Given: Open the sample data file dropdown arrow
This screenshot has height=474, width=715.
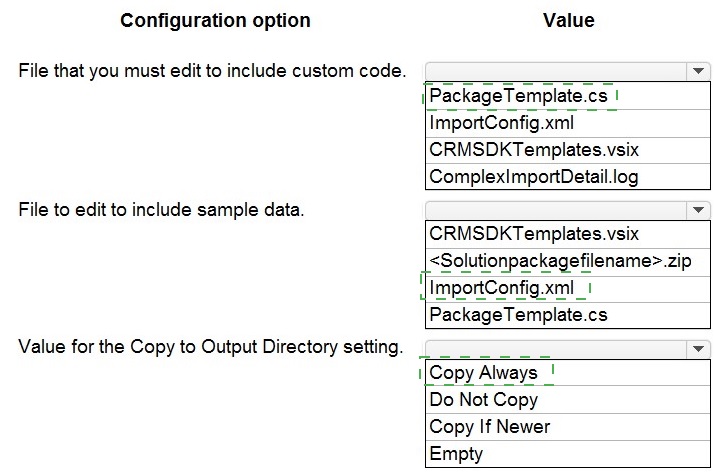Looking at the screenshot, I should [697, 210].
